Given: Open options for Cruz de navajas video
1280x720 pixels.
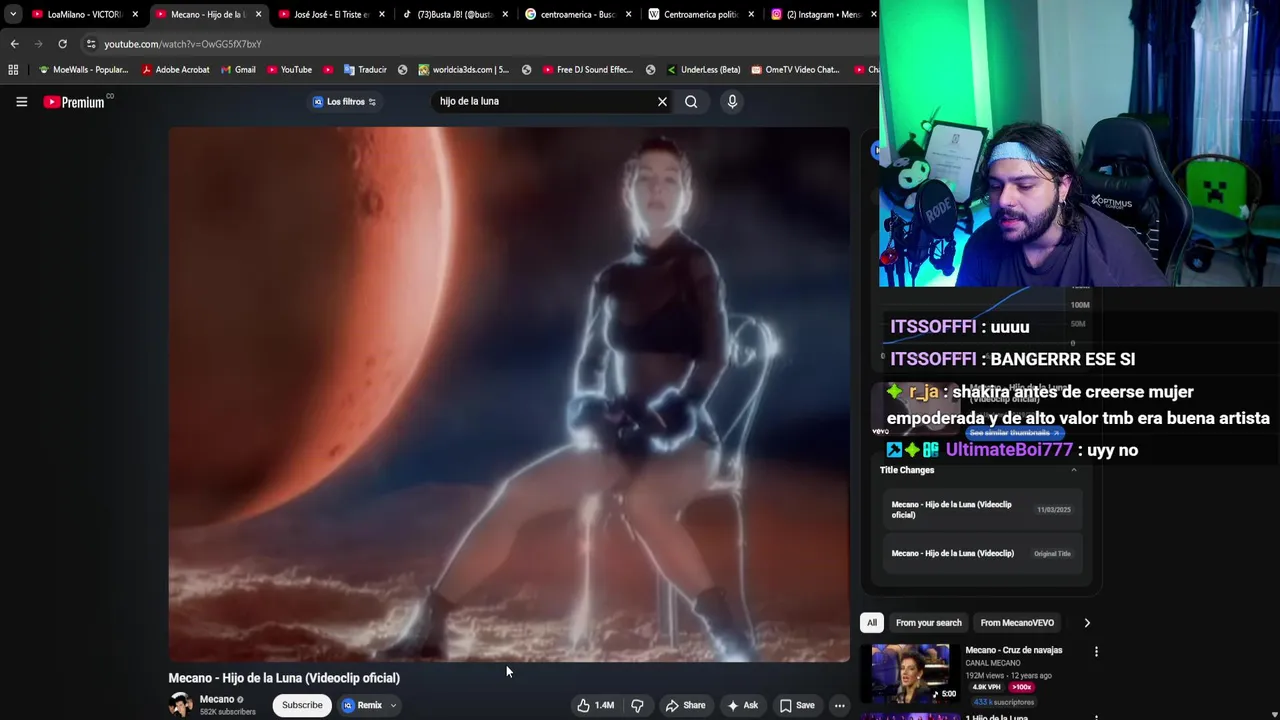Looking at the screenshot, I should [x=1096, y=652].
